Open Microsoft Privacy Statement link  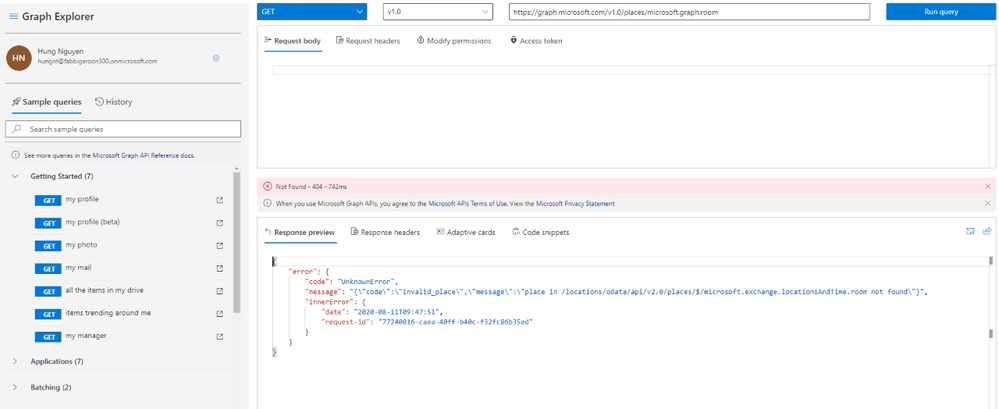(575, 204)
